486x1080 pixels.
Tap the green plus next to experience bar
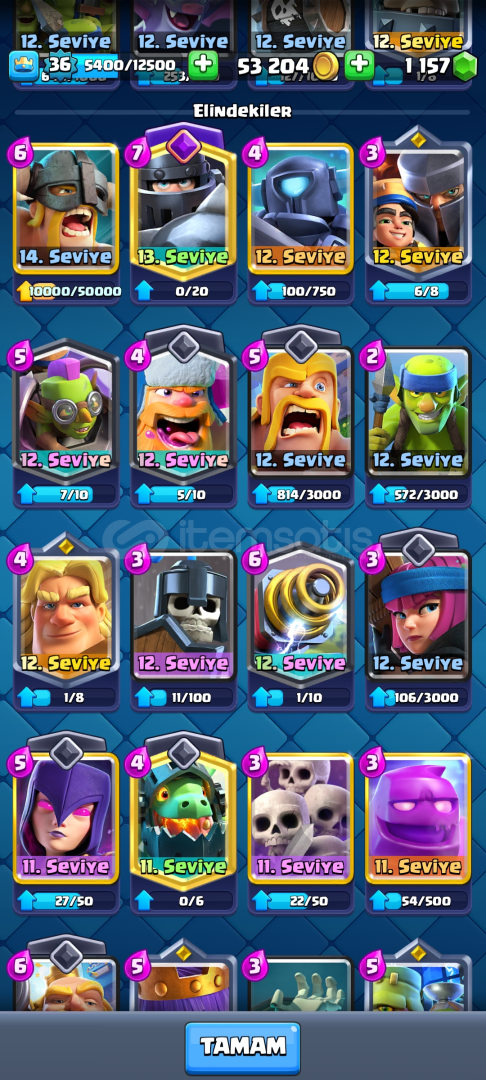pos(203,66)
